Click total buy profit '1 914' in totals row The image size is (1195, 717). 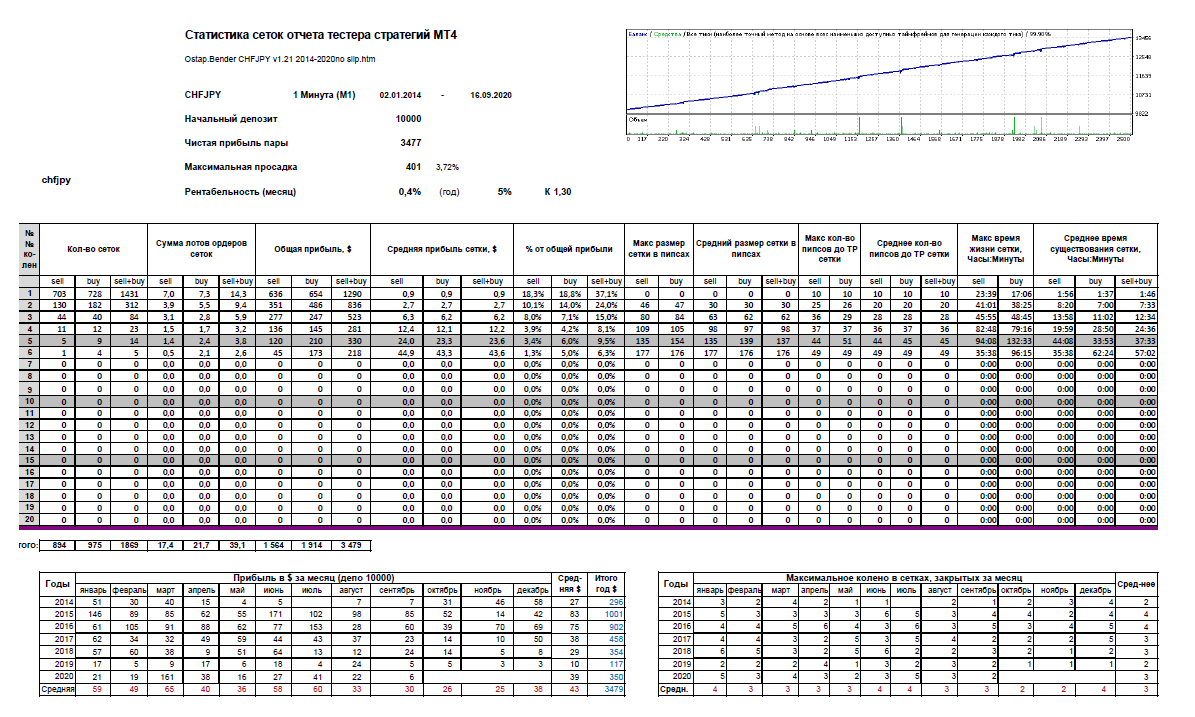pyautogui.click(x=312, y=546)
